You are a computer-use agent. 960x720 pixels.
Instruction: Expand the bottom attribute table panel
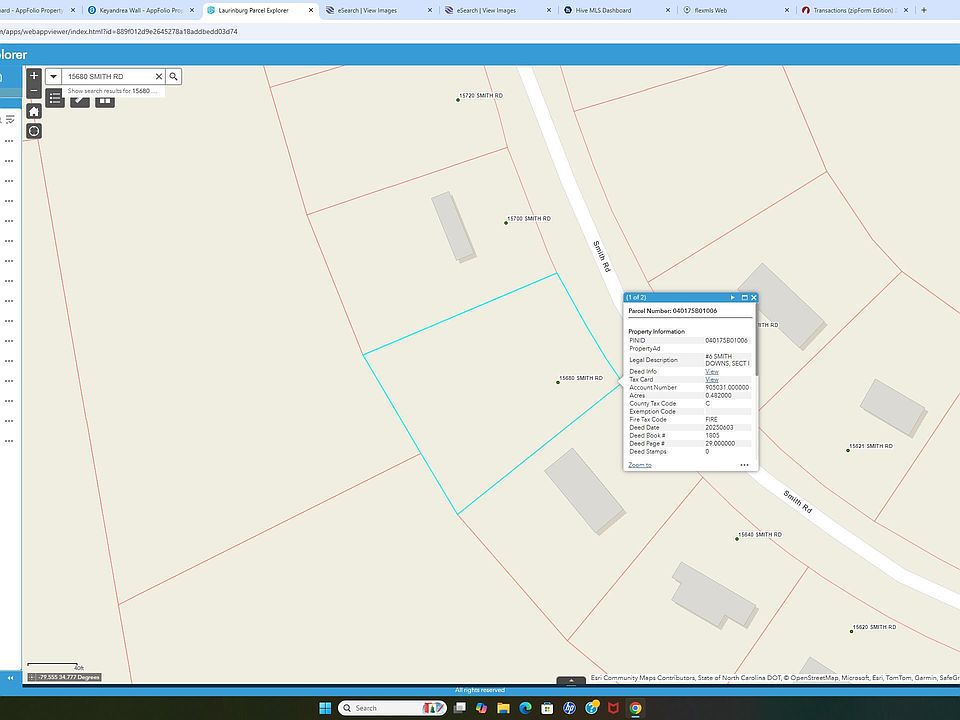(571, 681)
